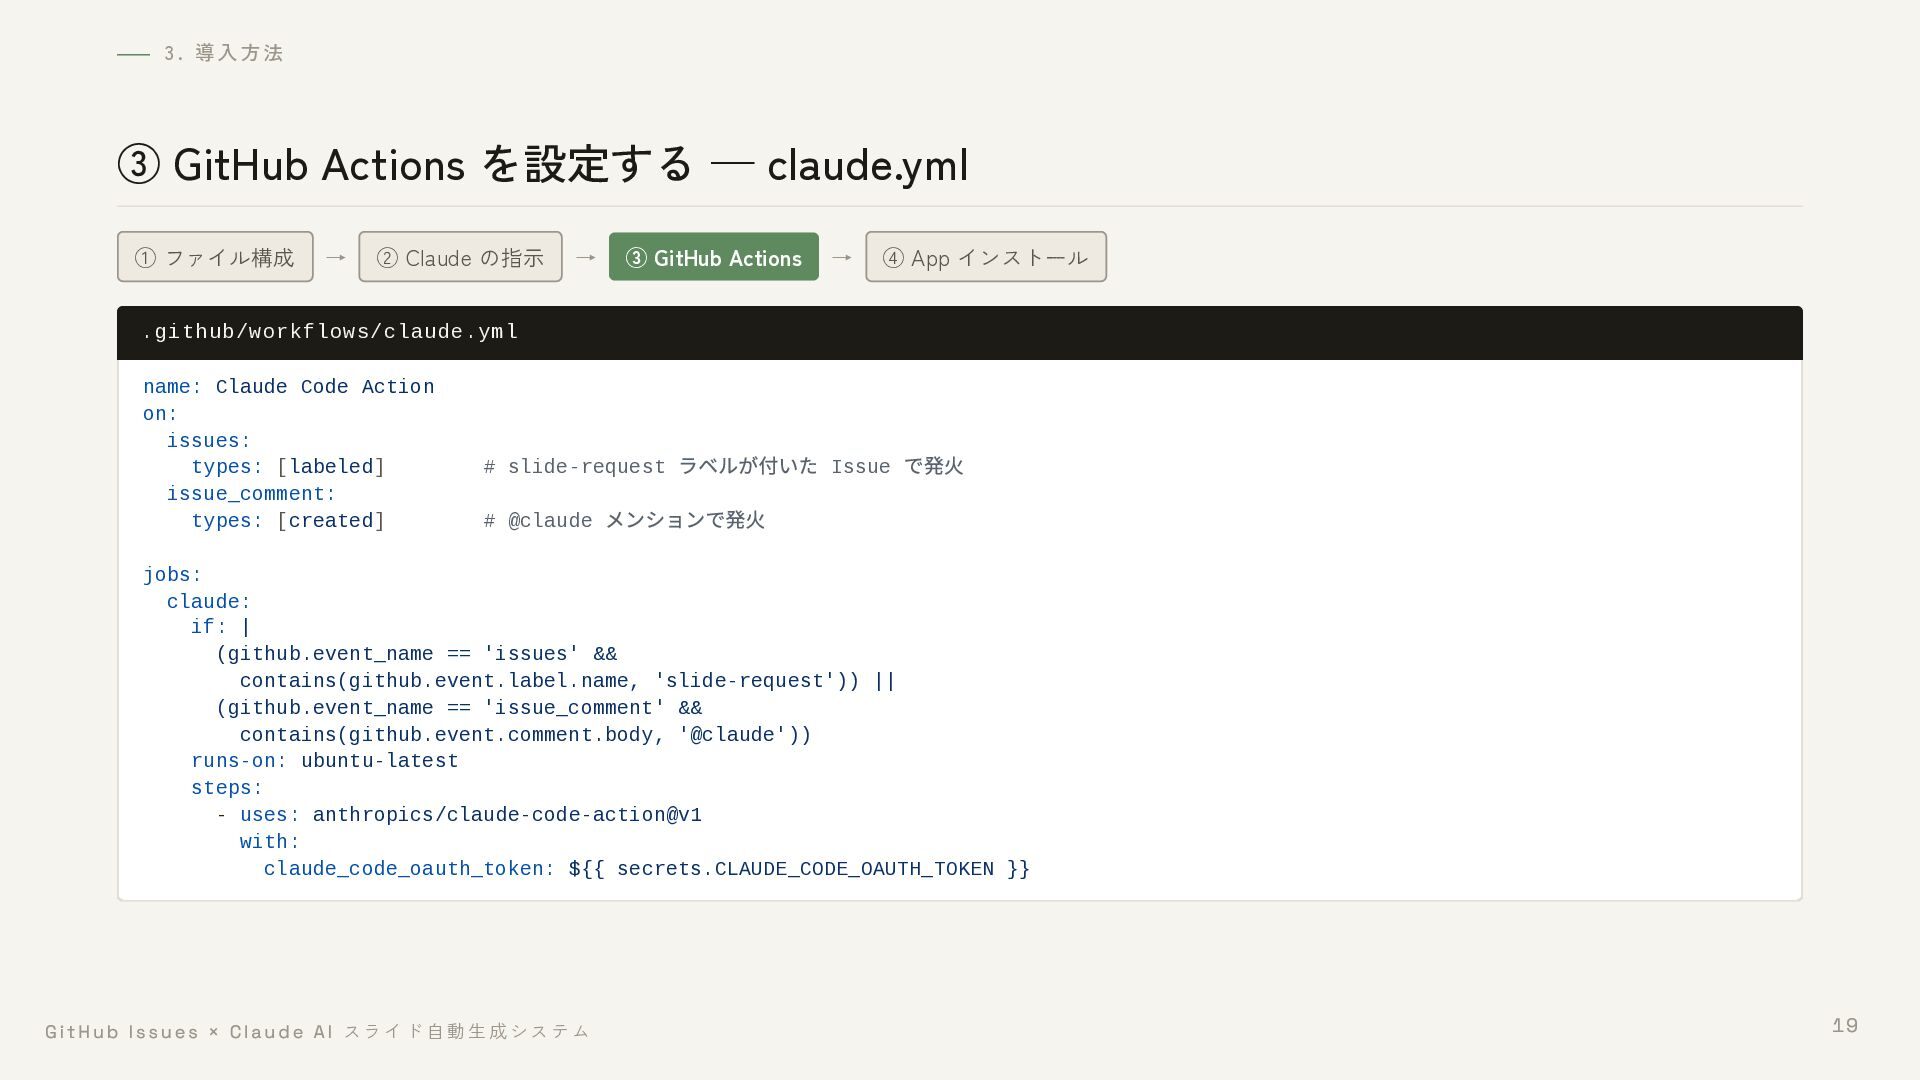Viewport: 1920px width, 1080px height.
Task: Click the line checking event_name == 'issue_comment'
Action: click(x=459, y=708)
